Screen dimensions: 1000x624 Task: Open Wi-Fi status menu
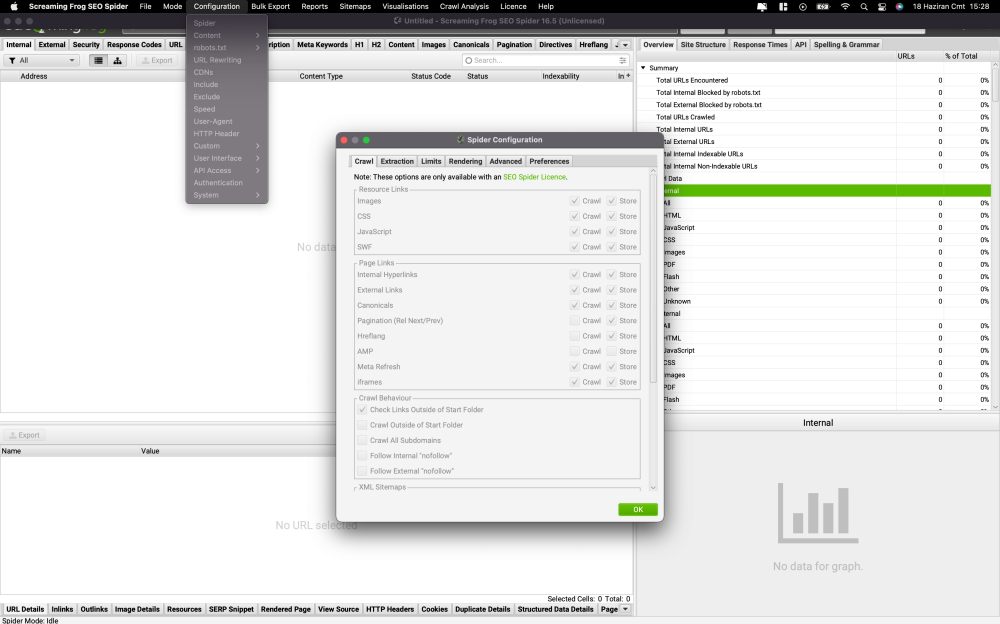[x=845, y=6]
